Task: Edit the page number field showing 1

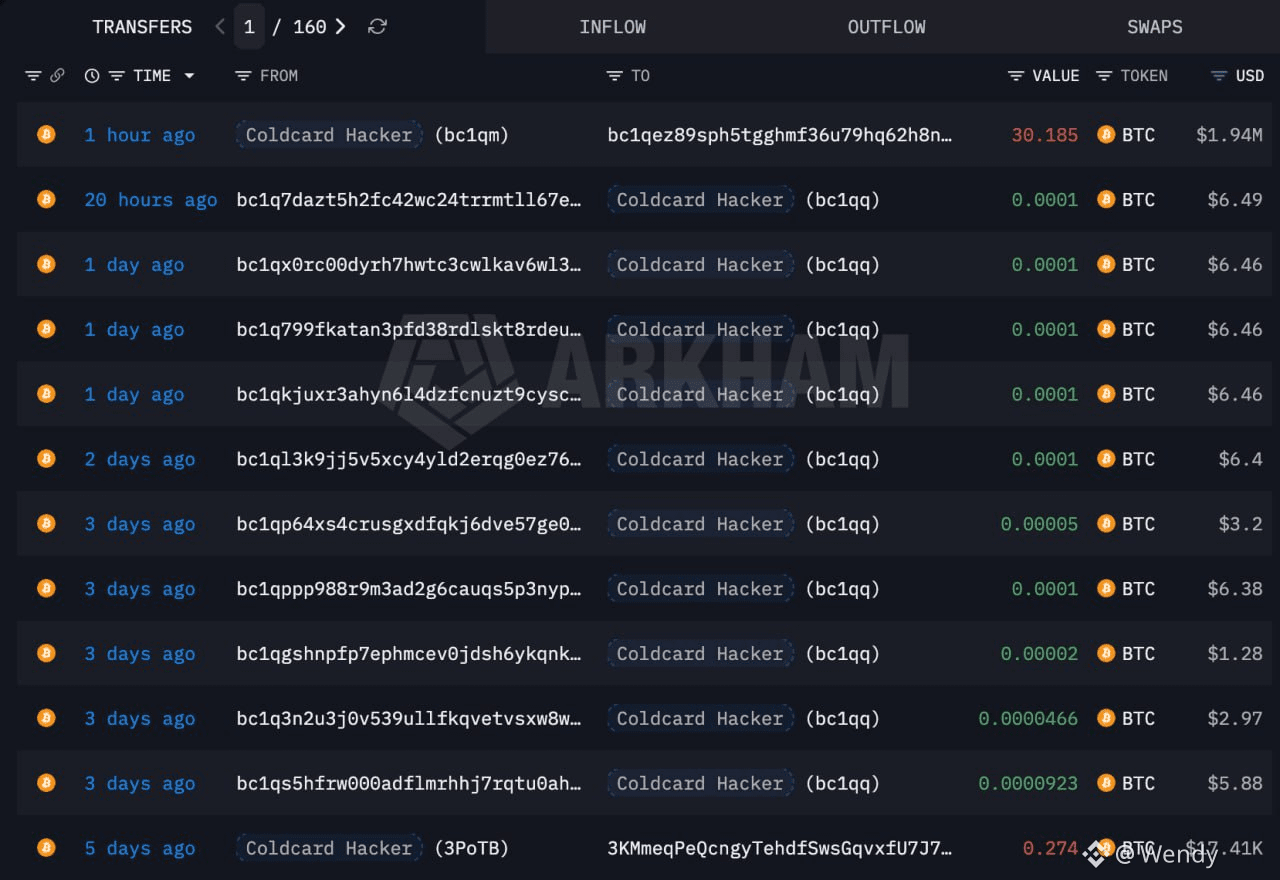Action: tap(249, 27)
